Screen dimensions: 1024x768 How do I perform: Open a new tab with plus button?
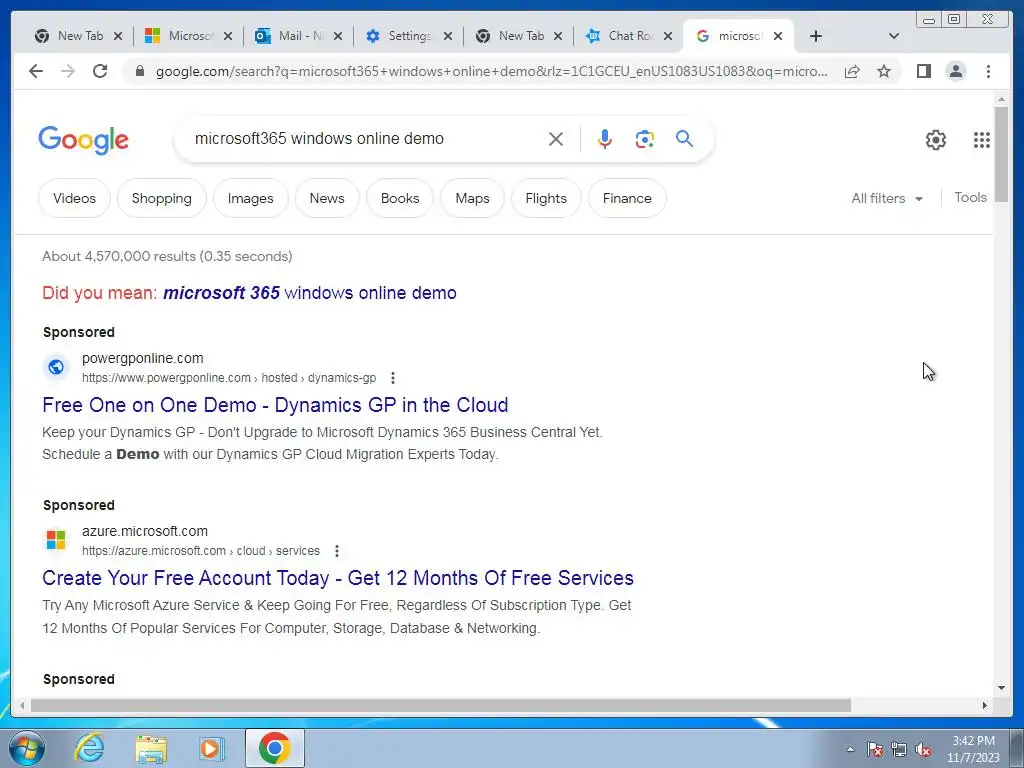pyautogui.click(x=816, y=36)
